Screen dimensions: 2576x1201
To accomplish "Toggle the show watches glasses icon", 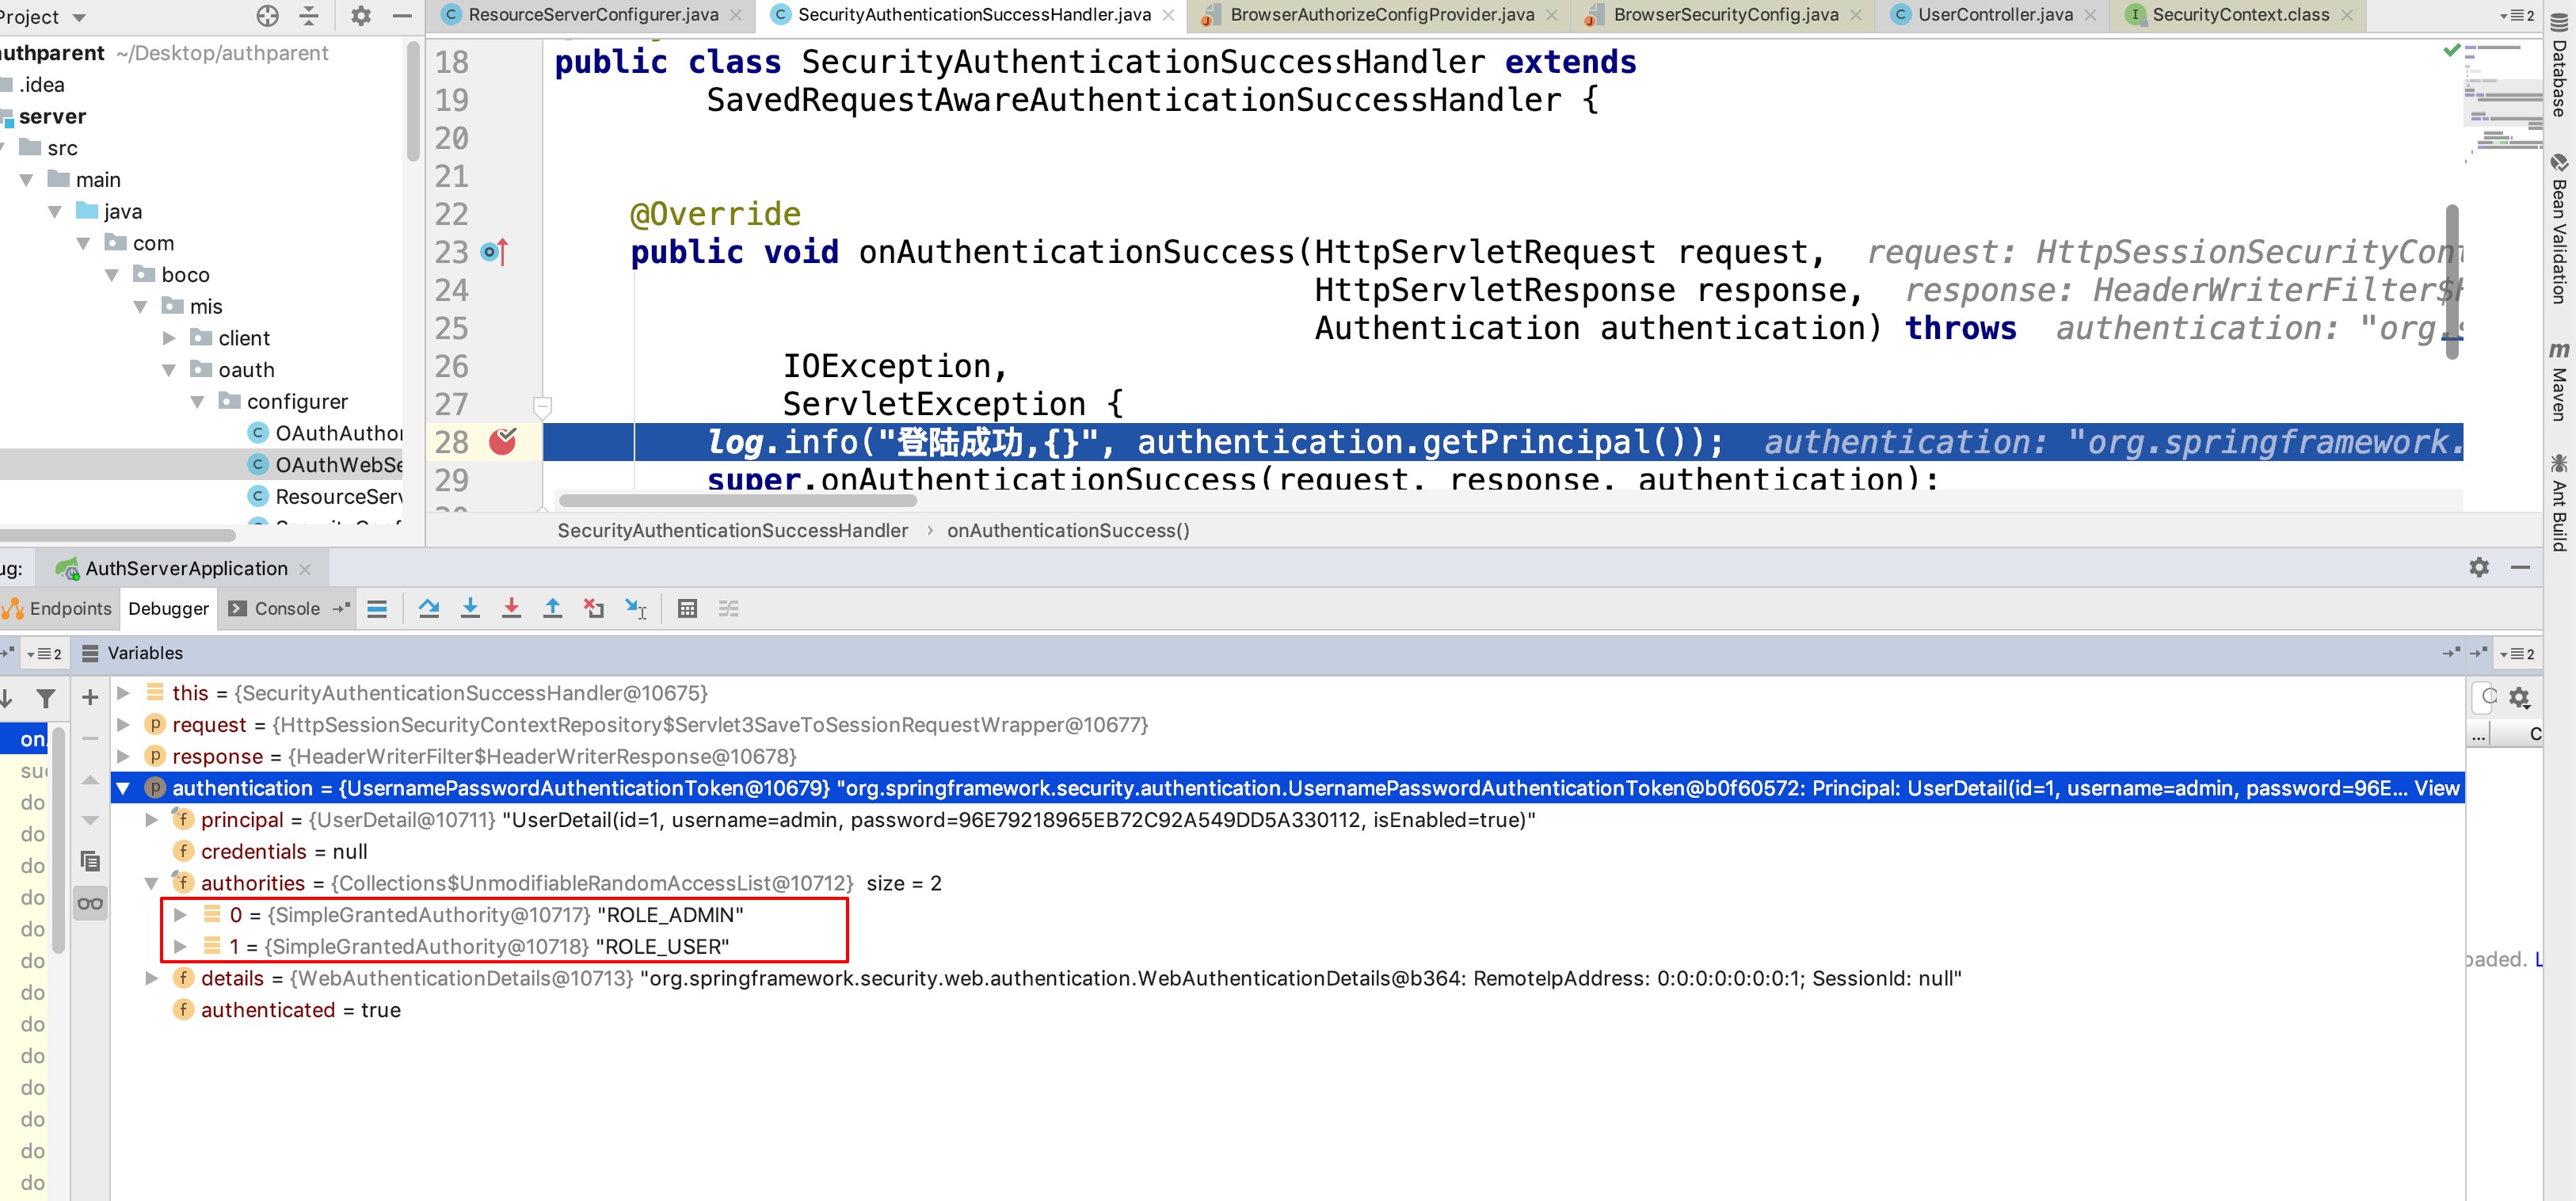I will tap(90, 904).
